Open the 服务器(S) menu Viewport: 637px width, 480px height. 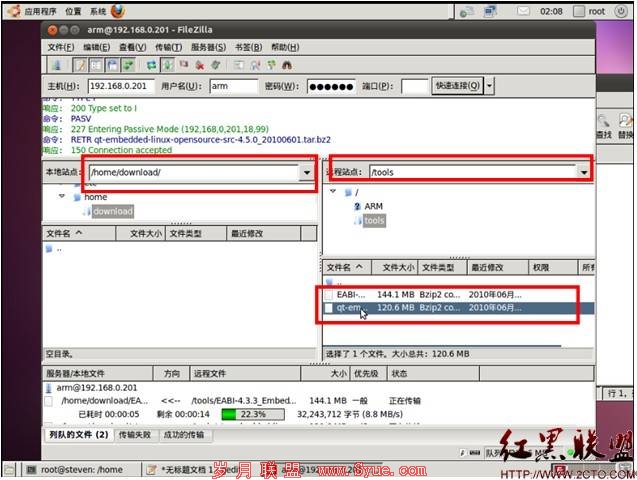click(208, 47)
